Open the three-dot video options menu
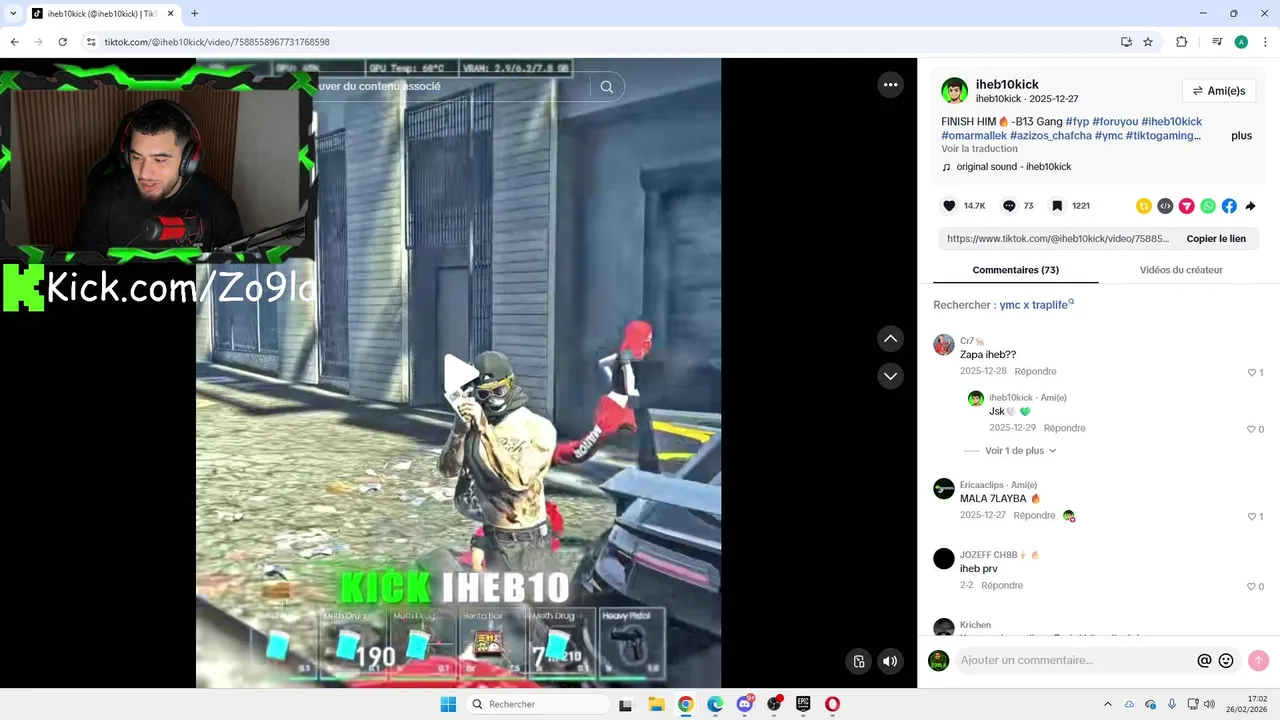 coord(891,85)
